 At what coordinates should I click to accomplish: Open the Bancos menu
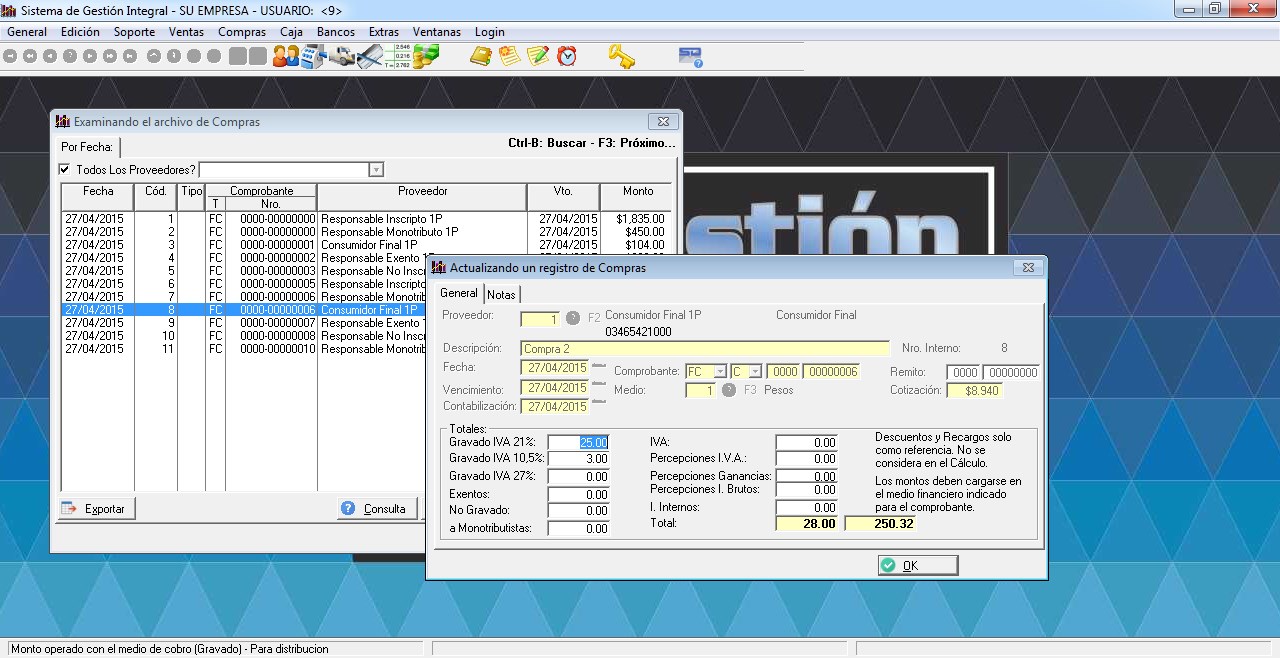[x=335, y=32]
